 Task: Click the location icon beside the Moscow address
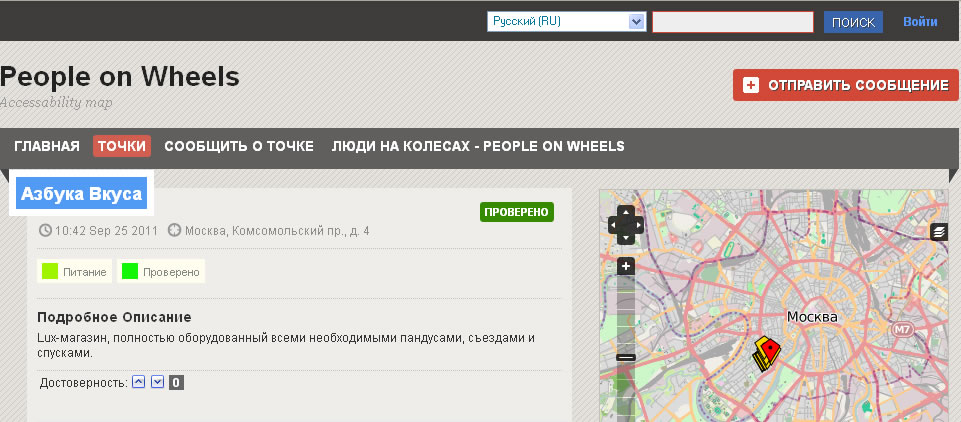(x=175, y=231)
